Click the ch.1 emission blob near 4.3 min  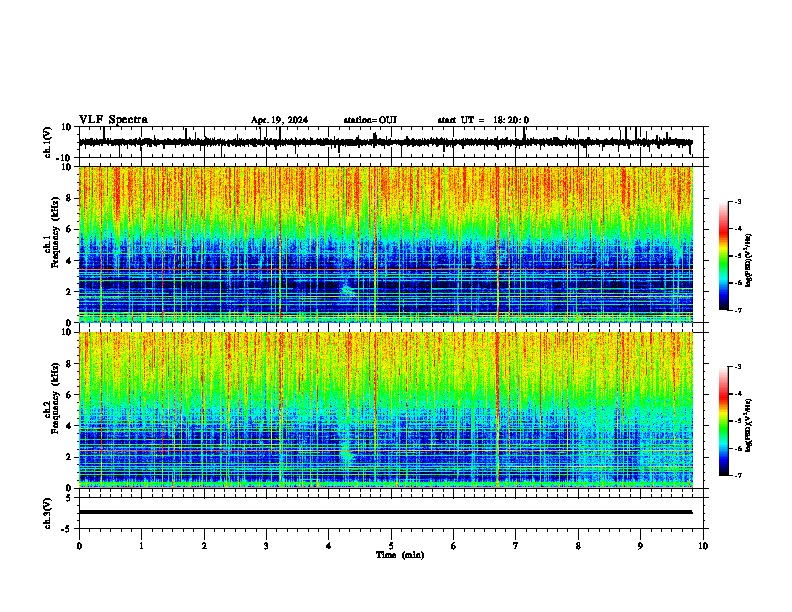347,291
